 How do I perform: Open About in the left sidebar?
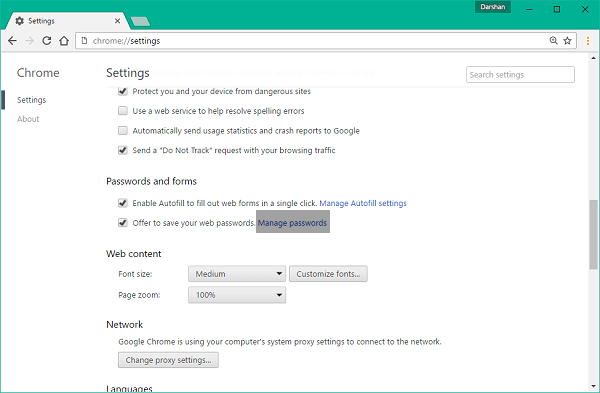[x=28, y=119]
